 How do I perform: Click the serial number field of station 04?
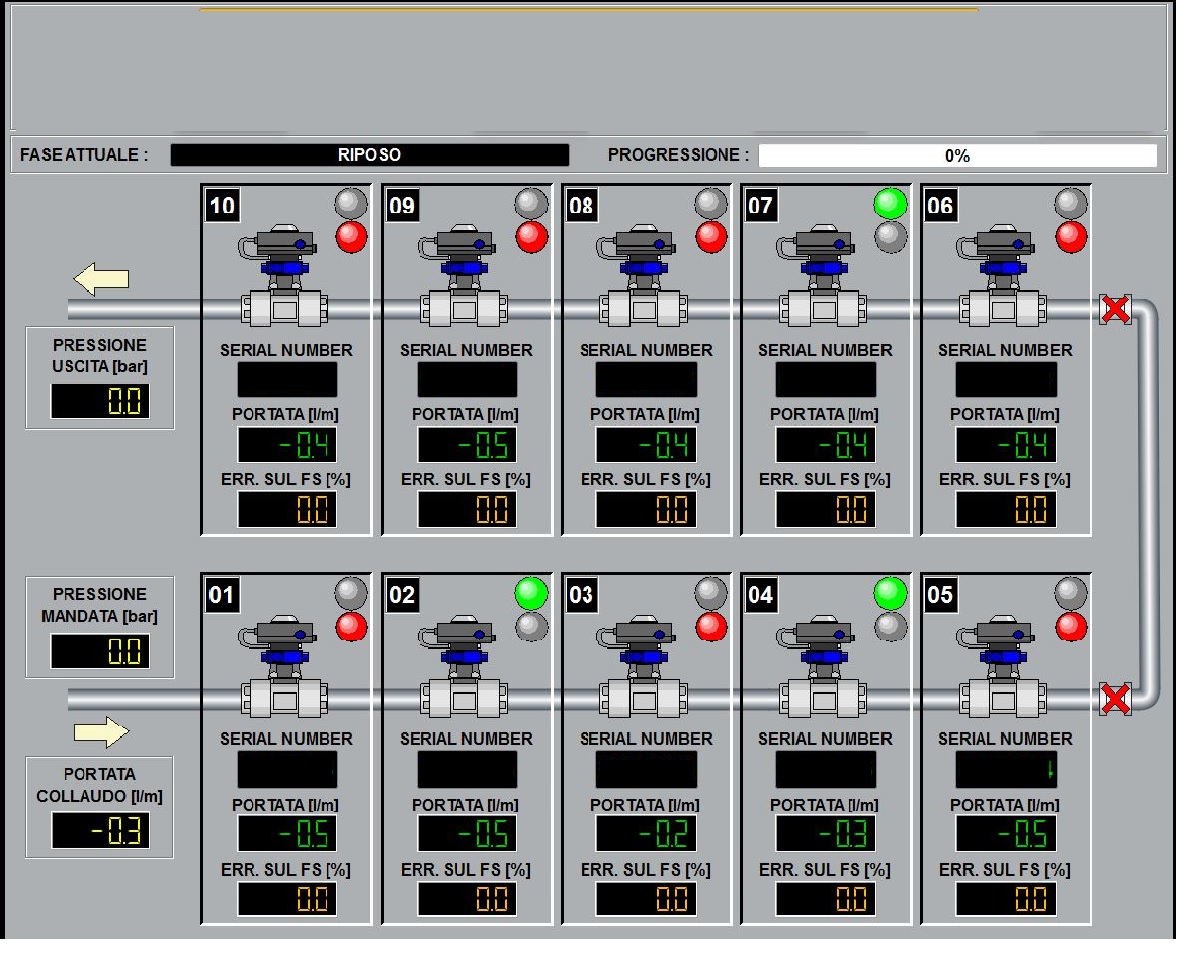826,769
